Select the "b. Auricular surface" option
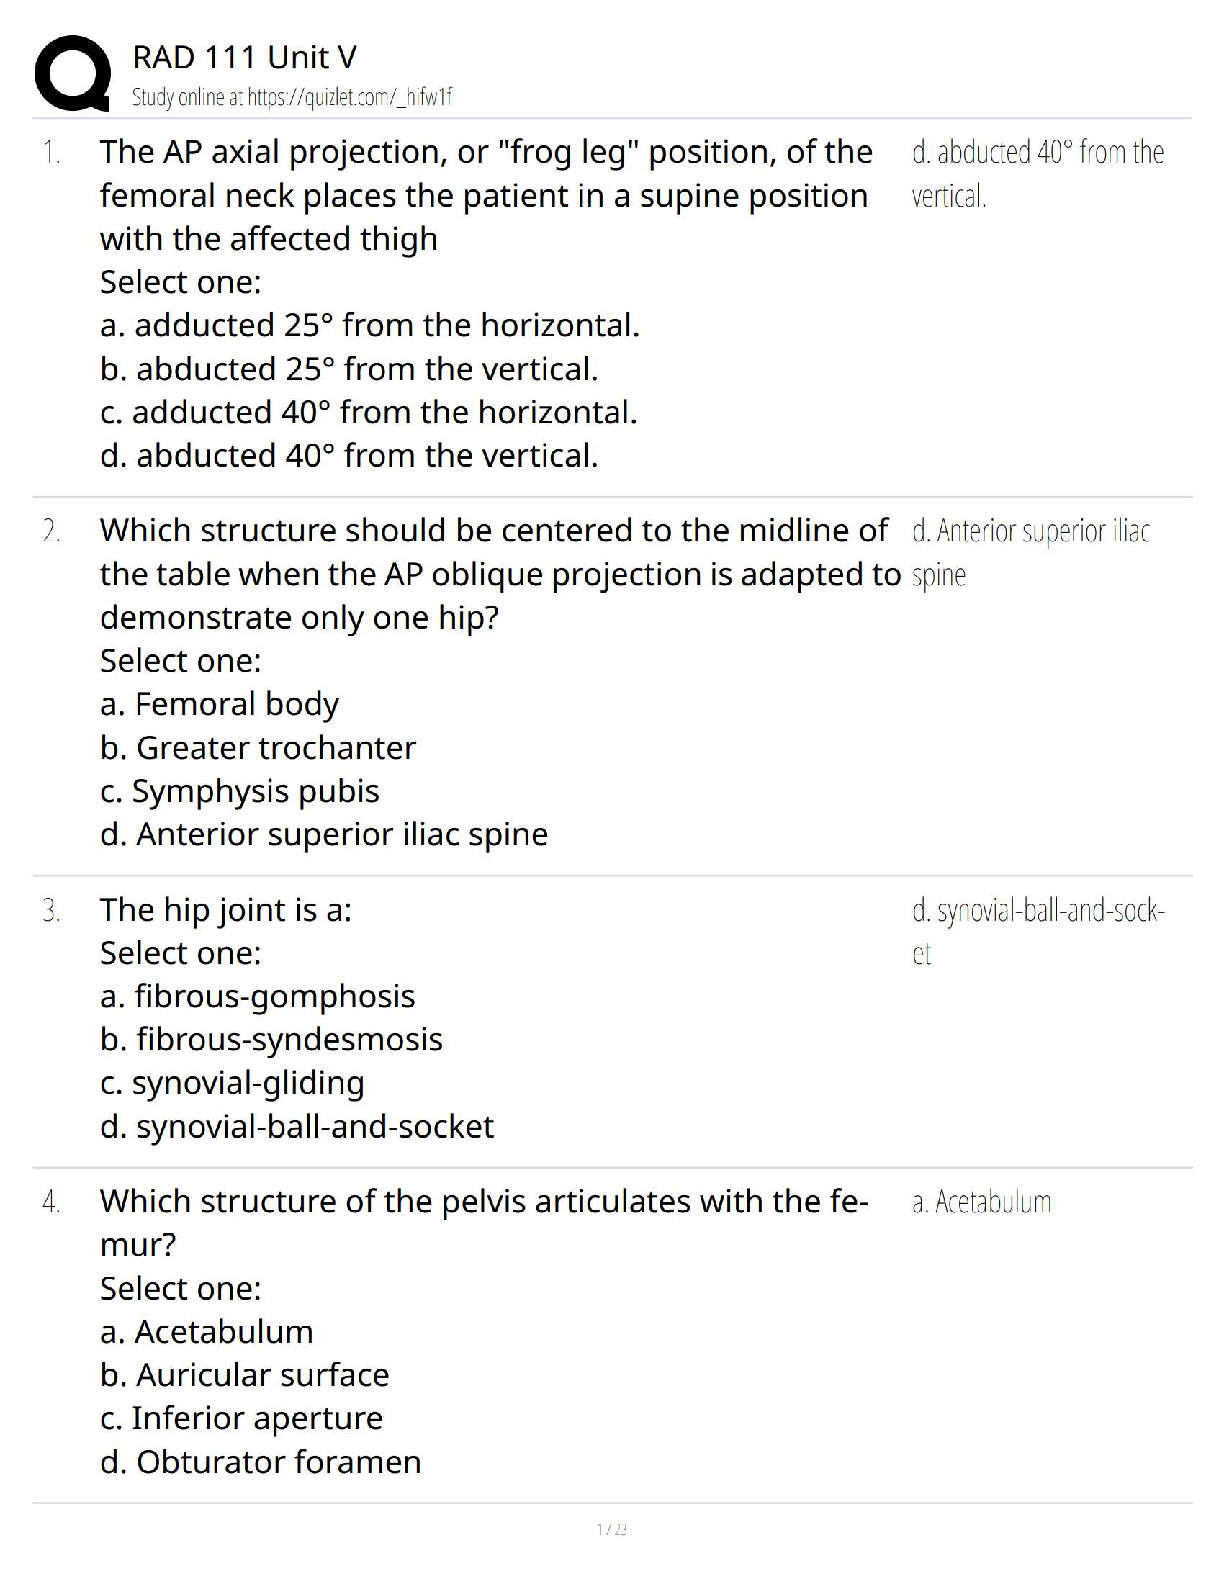Screen dimensions: 1224x1584 (x=244, y=1375)
